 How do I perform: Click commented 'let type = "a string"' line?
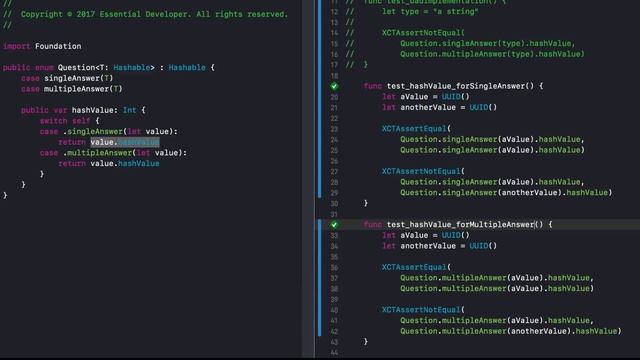[430, 11]
